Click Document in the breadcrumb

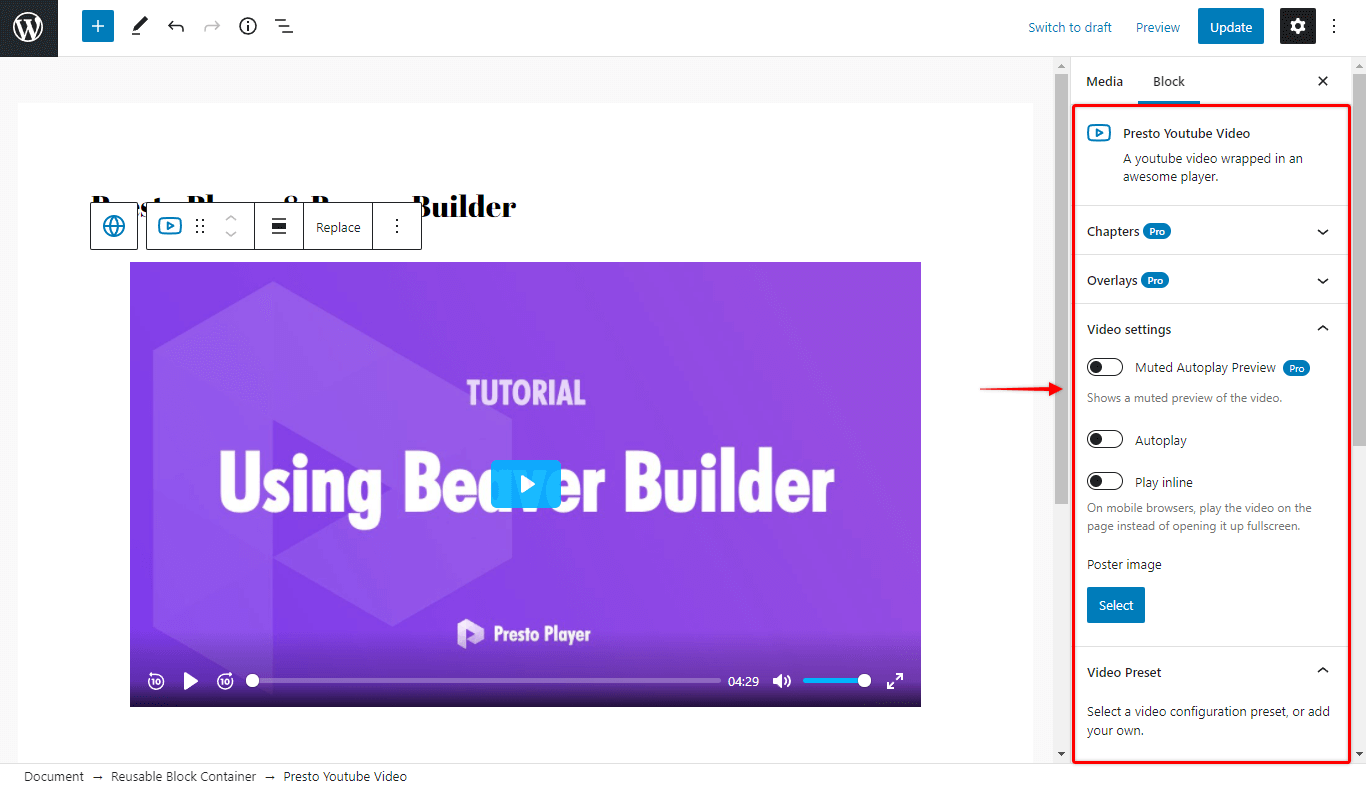pyautogui.click(x=54, y=776)
